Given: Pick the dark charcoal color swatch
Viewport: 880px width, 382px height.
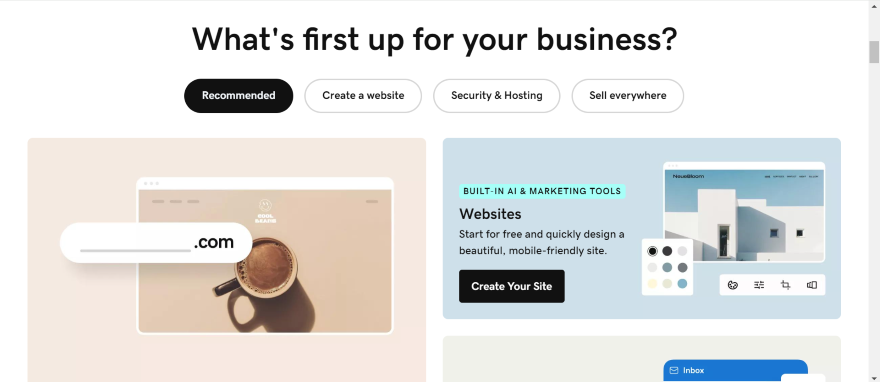Looking at the screenshot, I should click(667, 251).
